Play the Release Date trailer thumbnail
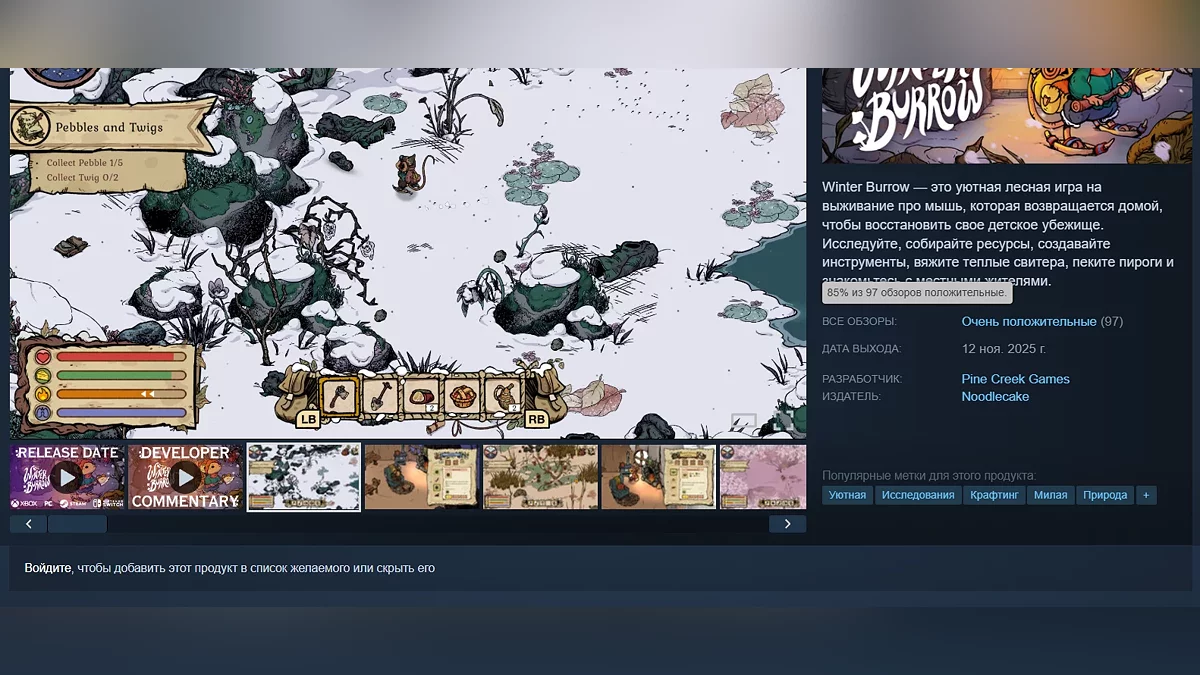The height and width of the screenshot is (675, 1200). (67, 477)
